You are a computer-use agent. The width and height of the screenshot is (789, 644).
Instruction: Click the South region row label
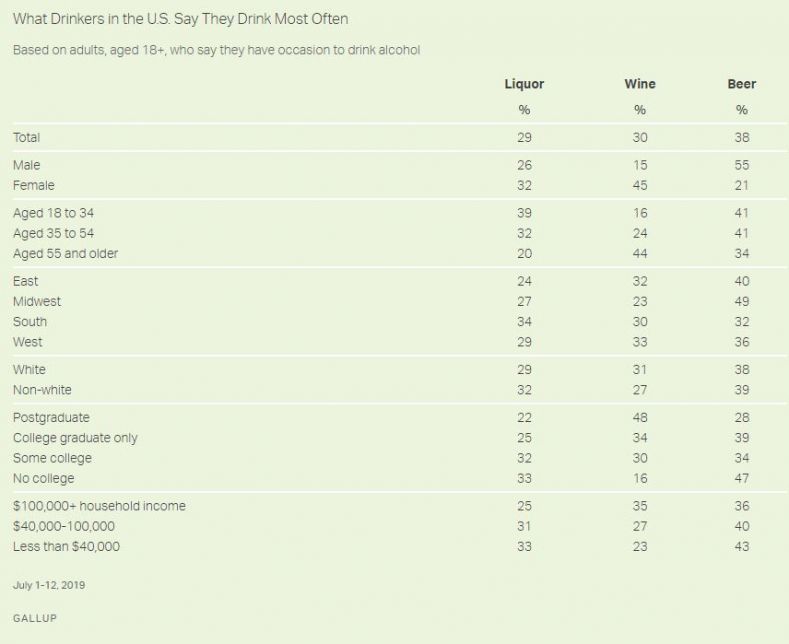pyautogui.click(x=30, y=321)
